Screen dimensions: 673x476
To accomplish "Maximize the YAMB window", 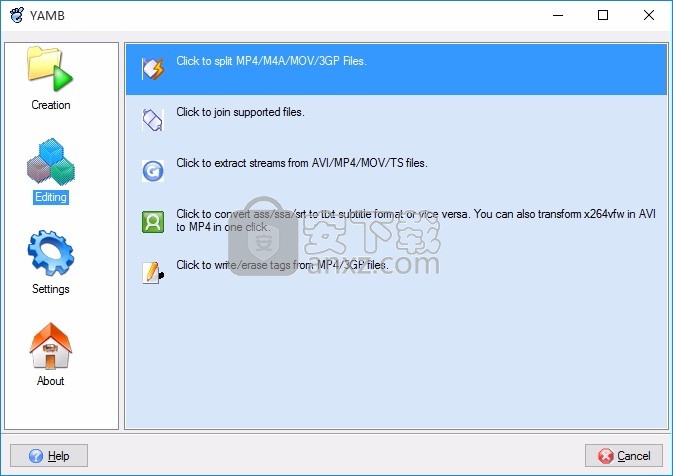I will pos(603,15).
